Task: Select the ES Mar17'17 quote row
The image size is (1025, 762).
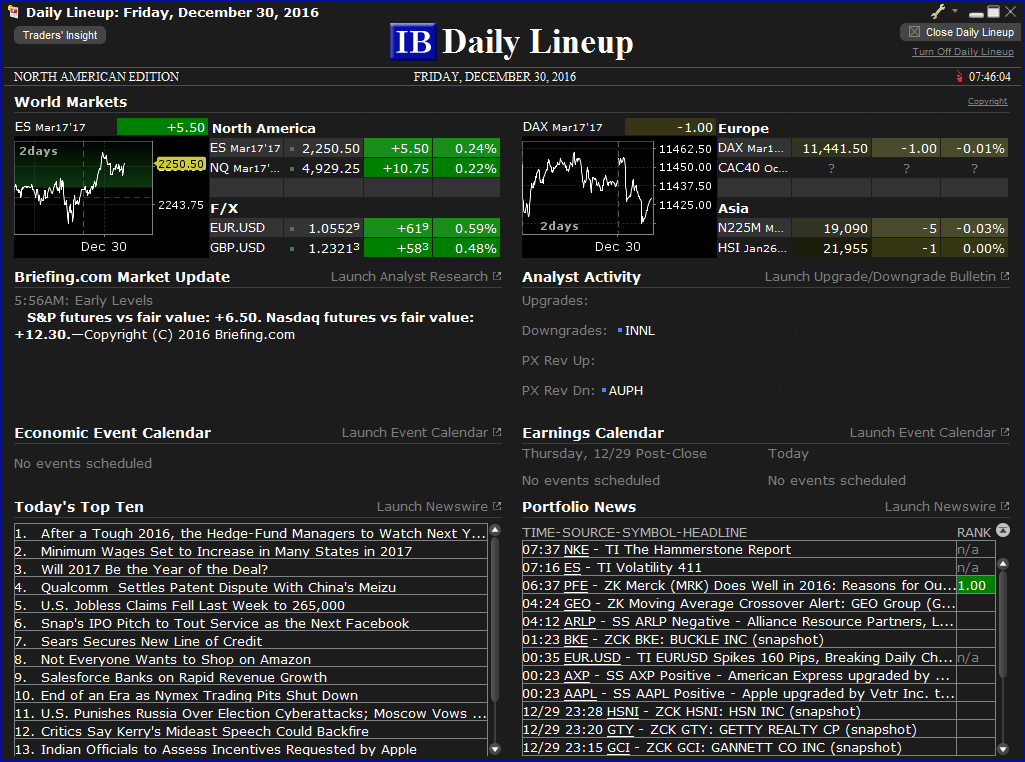Action: click(x=355, y=148)
